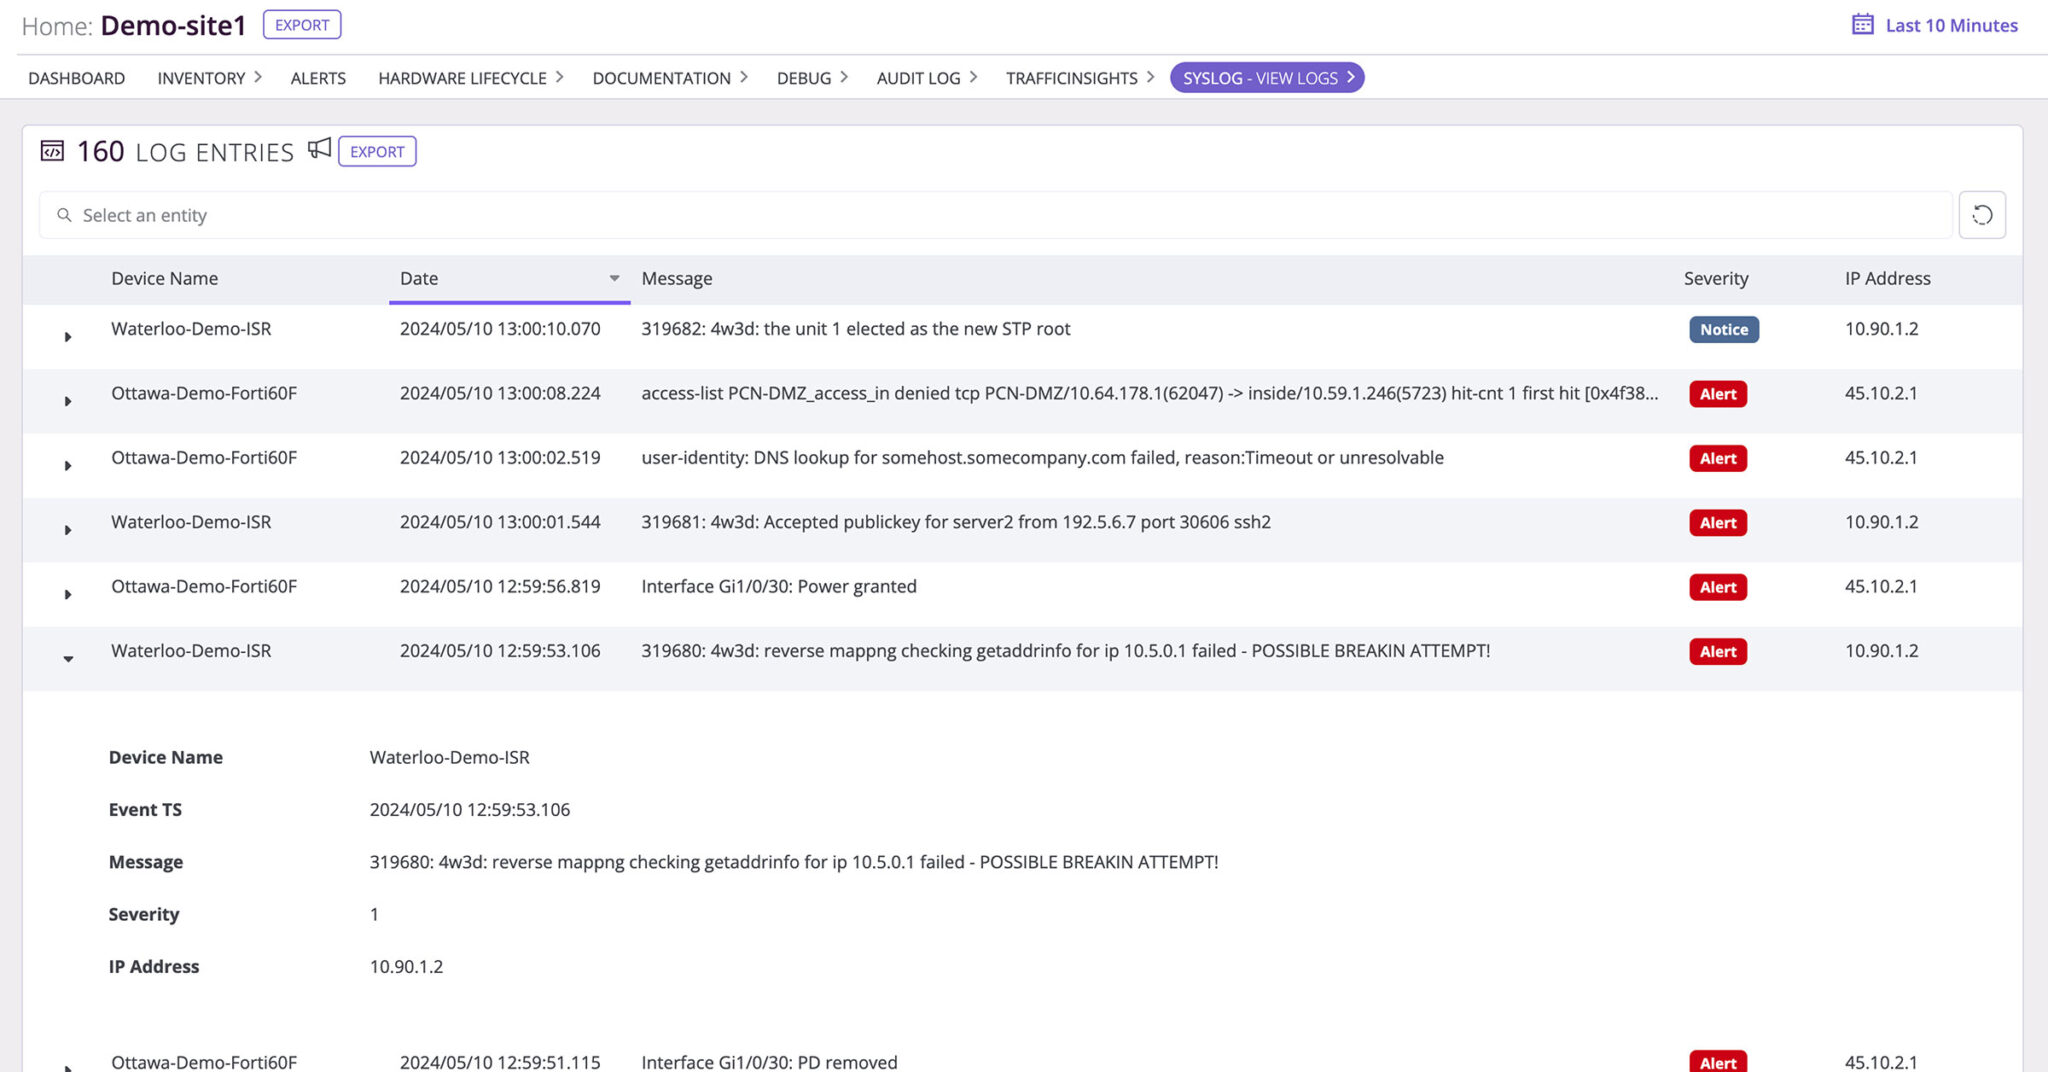Click the code log icon before 160 LOG ENTRIES

[51, 150]
